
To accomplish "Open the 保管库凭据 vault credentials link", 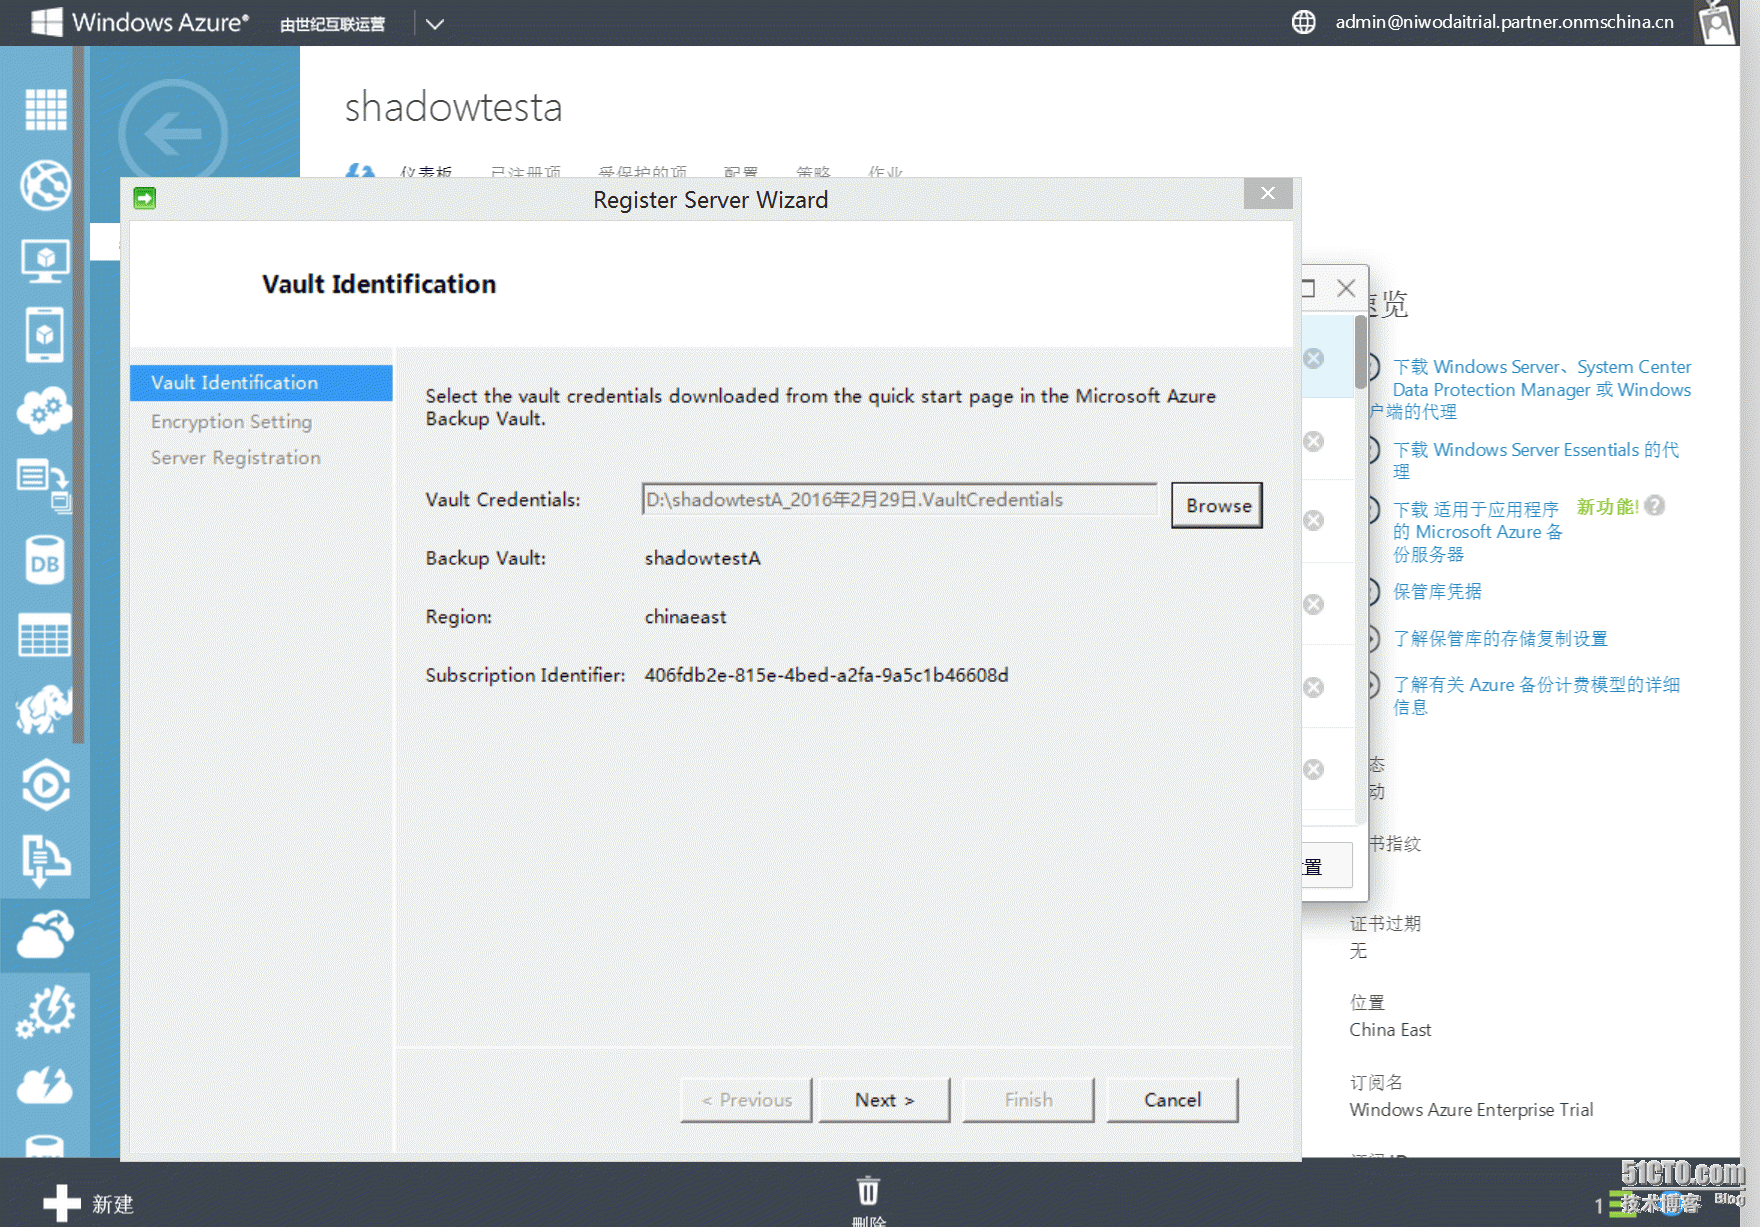I will click(1437, 592).
